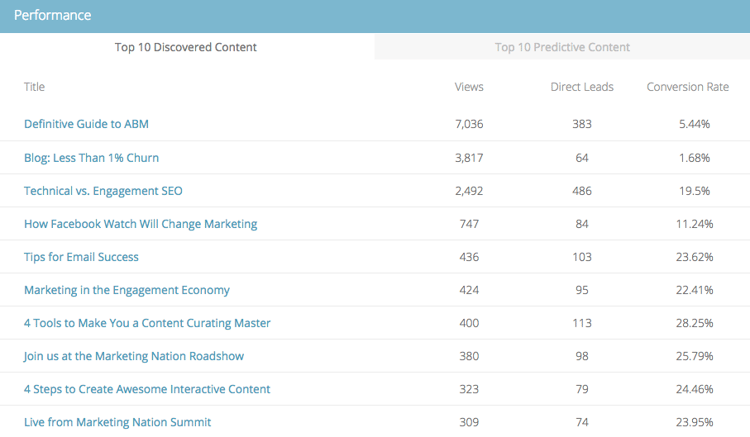Click the 486 direct leads value
The width and height of the screenshot is (750, 437).
(x=582, y=191)
